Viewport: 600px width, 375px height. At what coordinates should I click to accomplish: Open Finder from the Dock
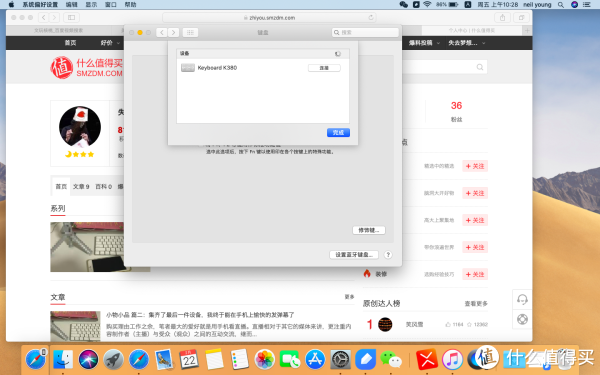point(63,359)
